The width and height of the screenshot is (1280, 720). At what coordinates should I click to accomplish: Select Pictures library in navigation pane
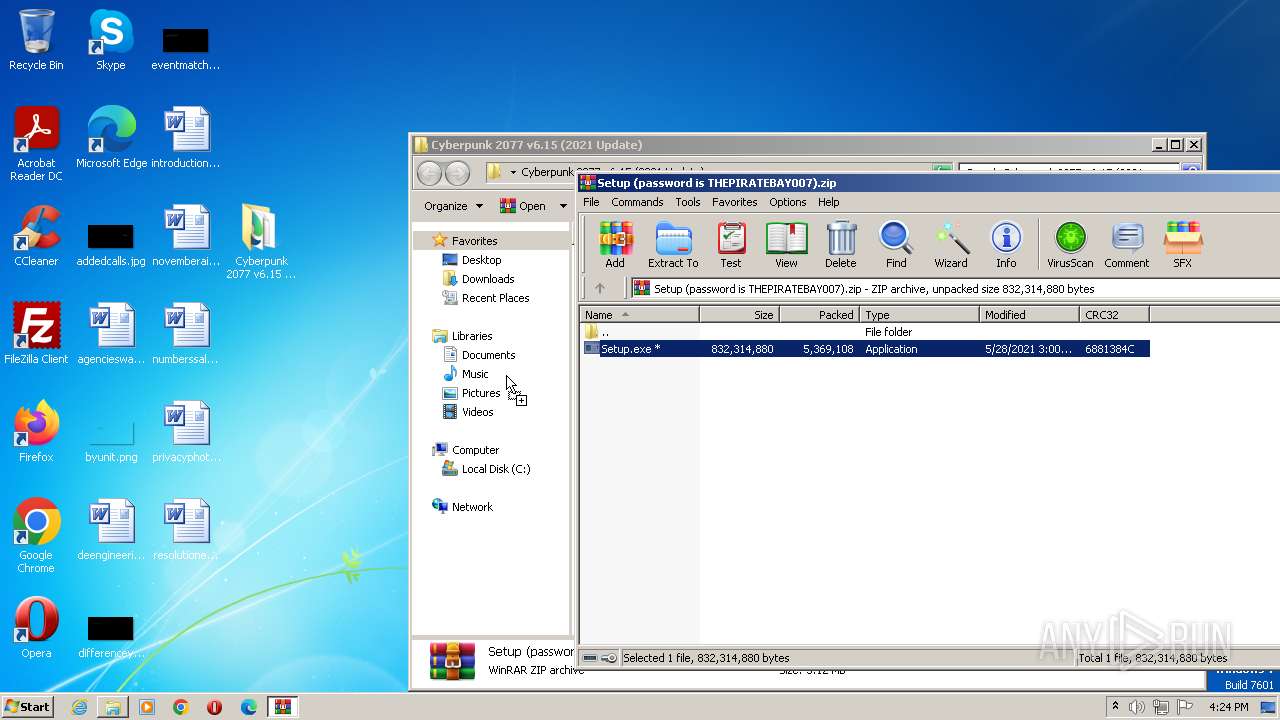point(480,393)
